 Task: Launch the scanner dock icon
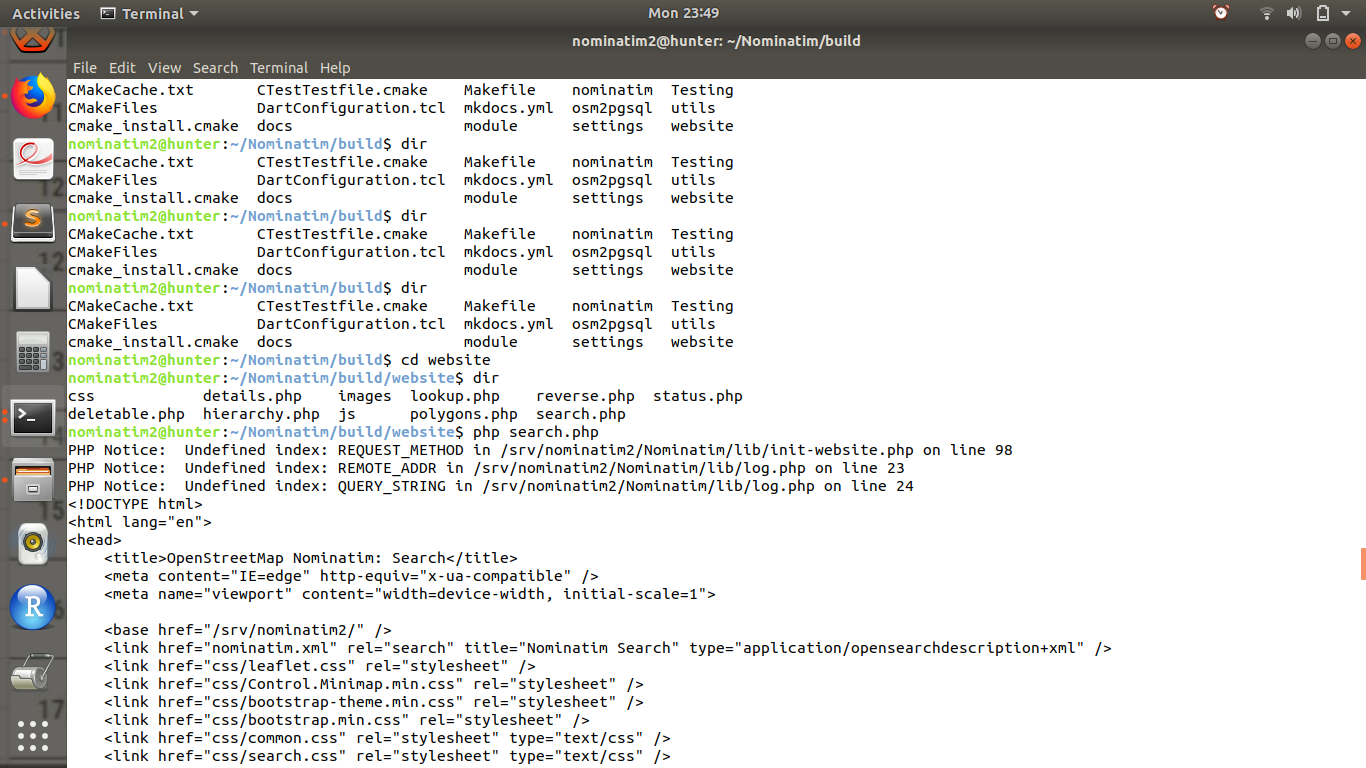click(33, 671)
